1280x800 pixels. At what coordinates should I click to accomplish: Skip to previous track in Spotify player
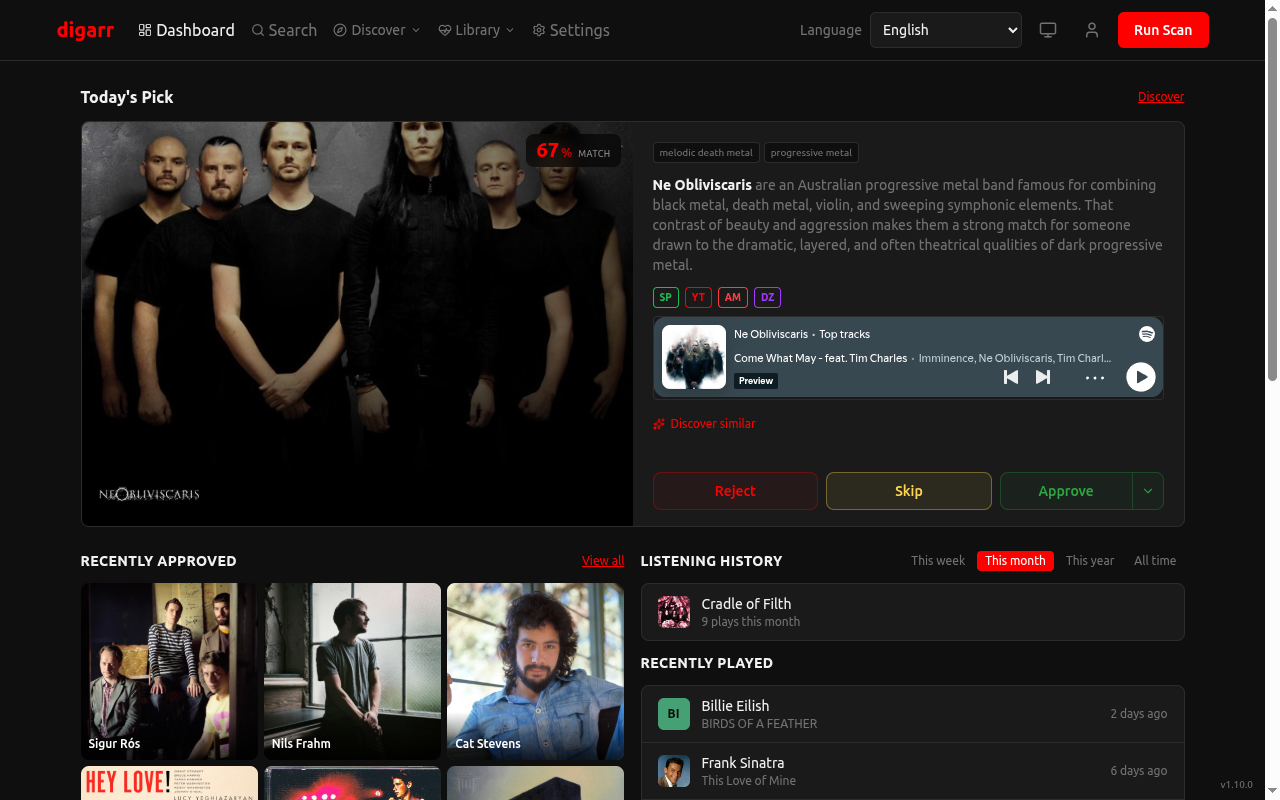point(1011,377)
